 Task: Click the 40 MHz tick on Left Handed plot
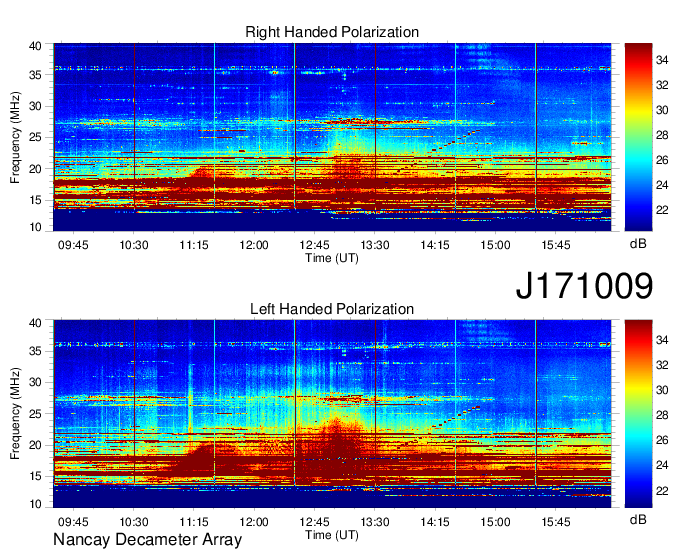coord(36,322)
